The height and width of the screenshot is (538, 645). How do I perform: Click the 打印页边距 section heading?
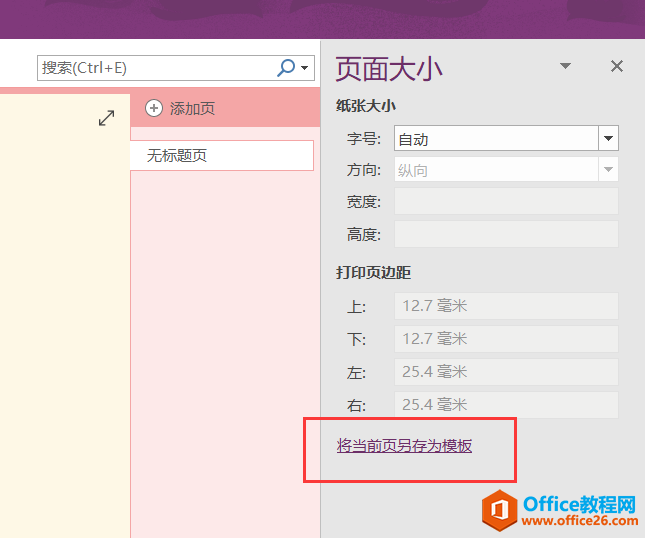tap(373, 272)
